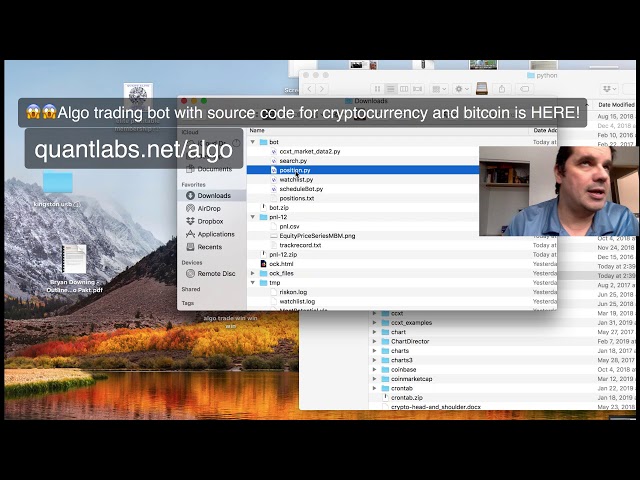Select Dropbox in Finder sidebar
The image size is (640, 480).
coord(212,221)
